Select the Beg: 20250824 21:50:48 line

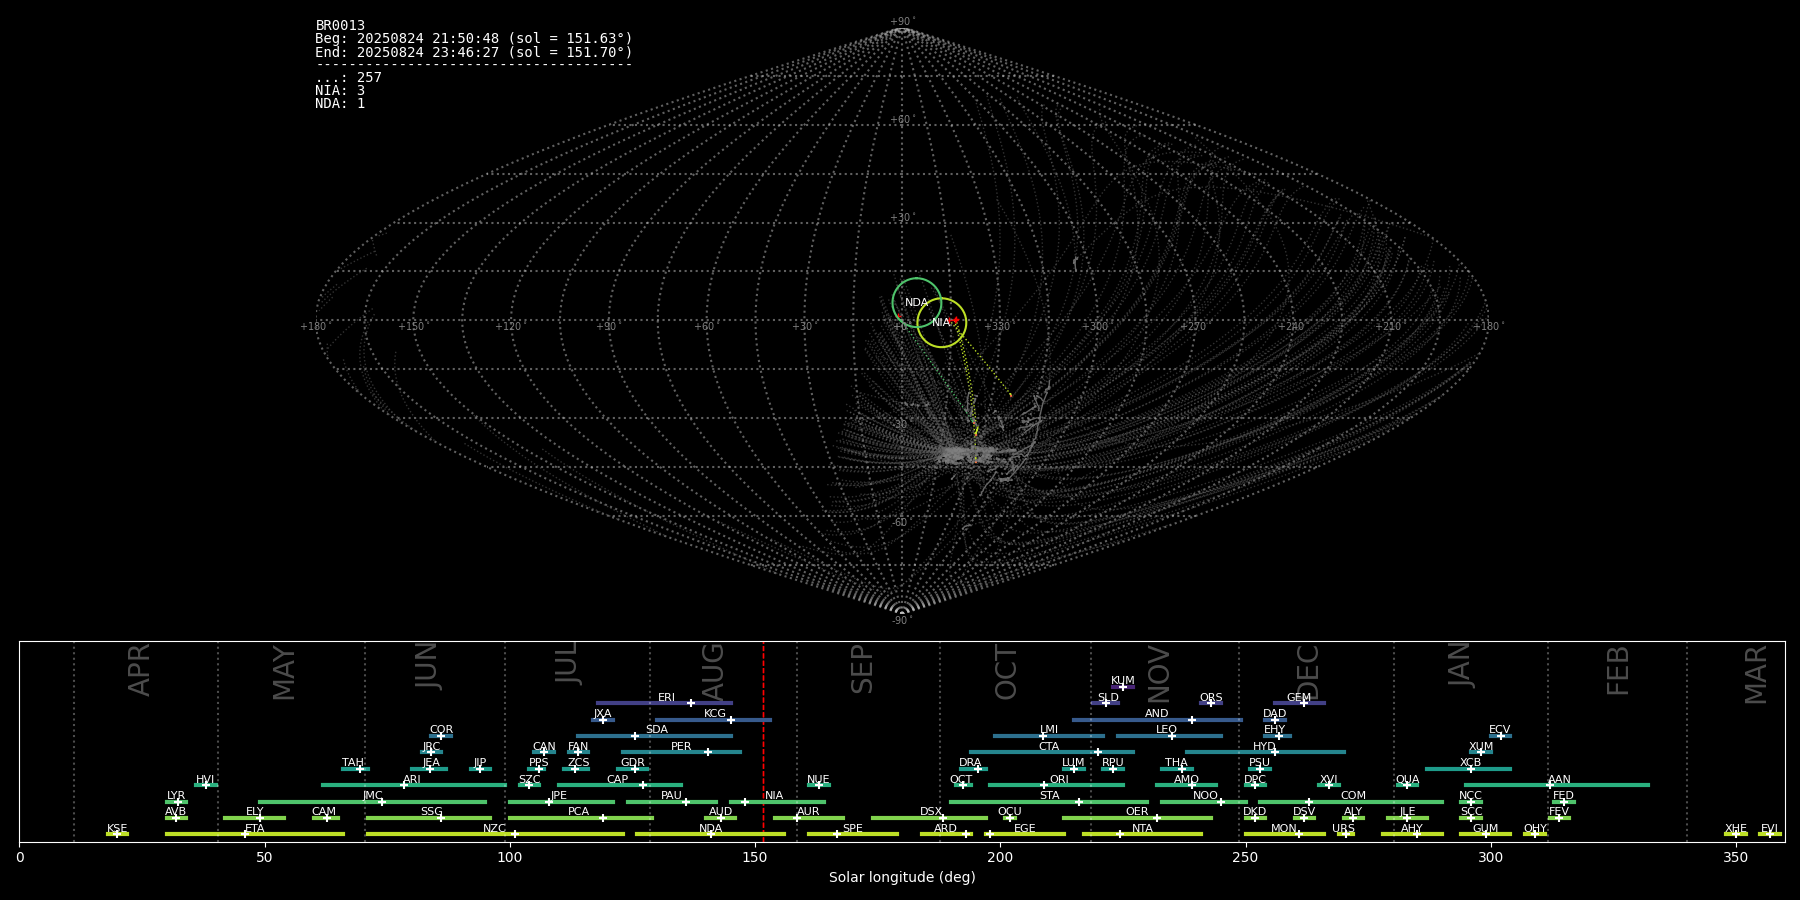474,39
